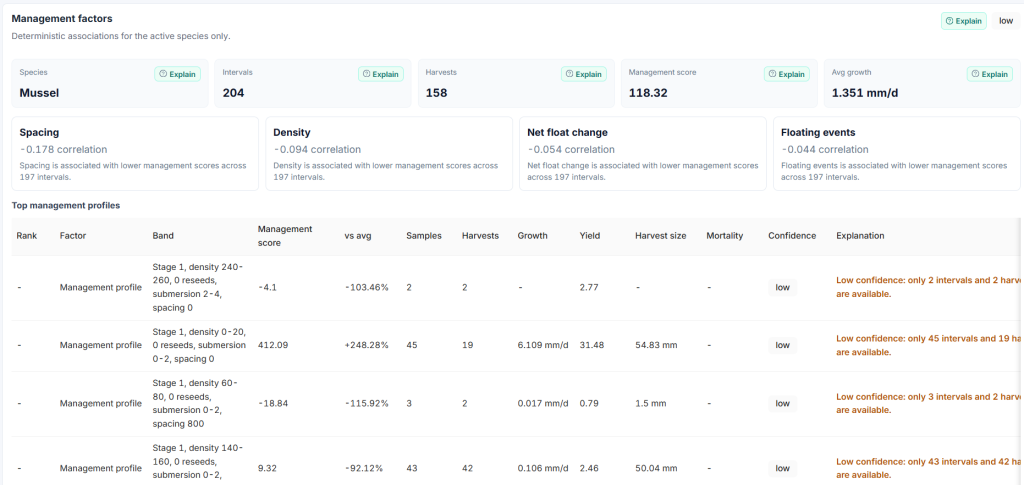Viewport: 1024px width, 485px height.
Task: Click the Band column header
Action: tap(163, 236)
